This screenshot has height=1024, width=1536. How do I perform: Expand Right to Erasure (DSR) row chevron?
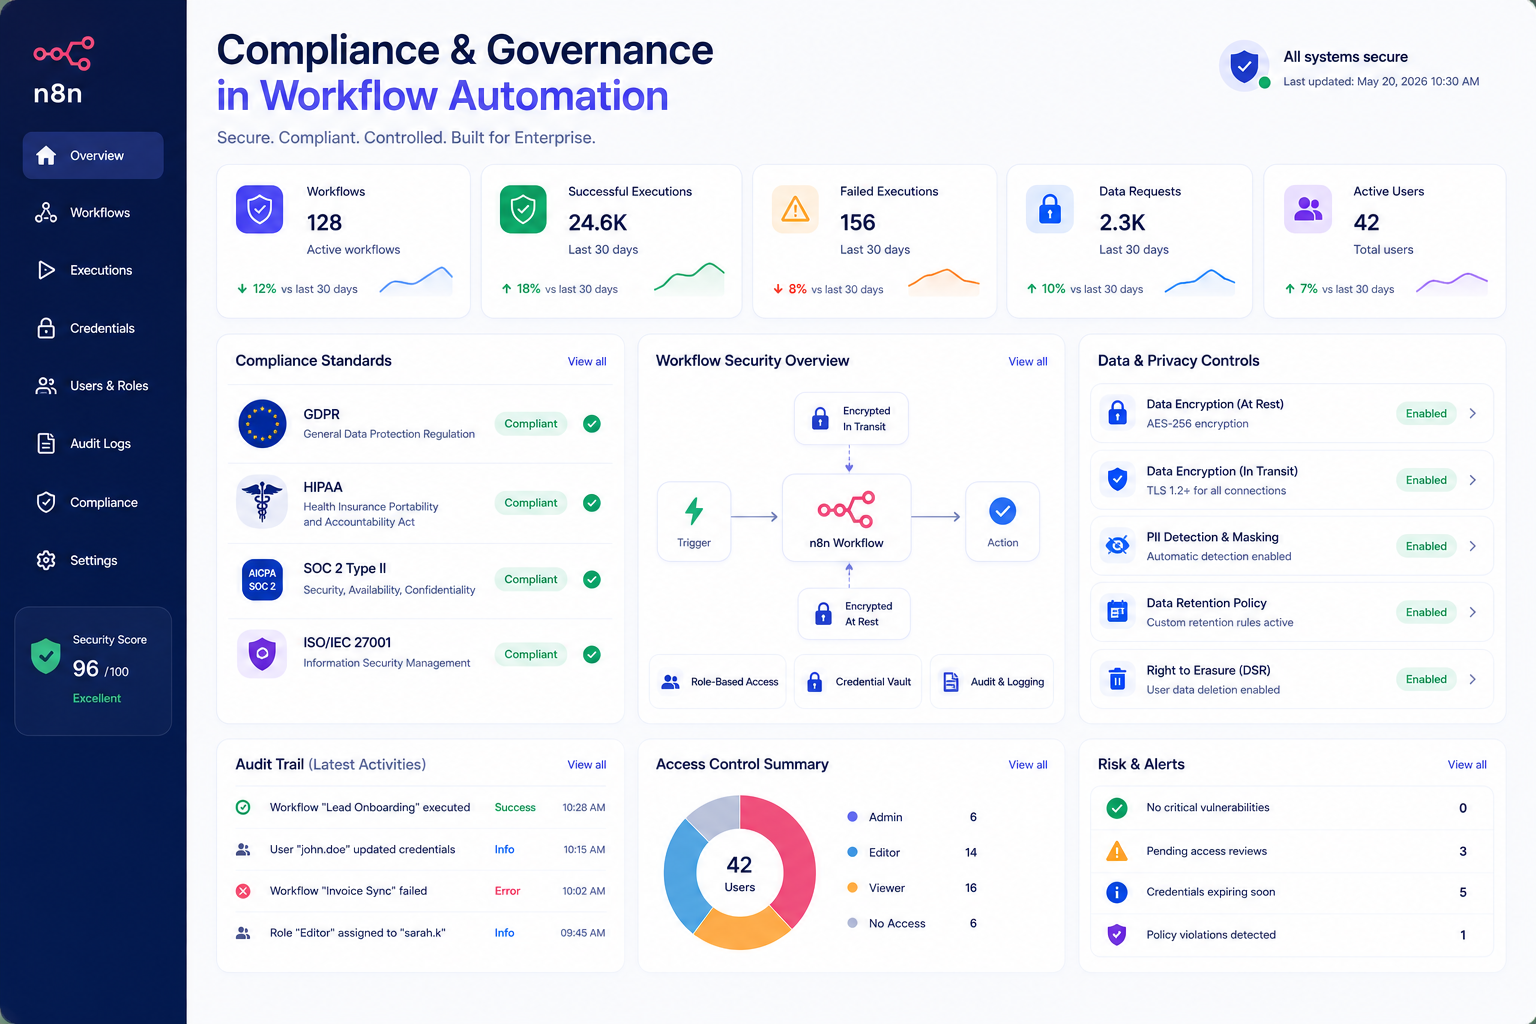pos(1473,679)
